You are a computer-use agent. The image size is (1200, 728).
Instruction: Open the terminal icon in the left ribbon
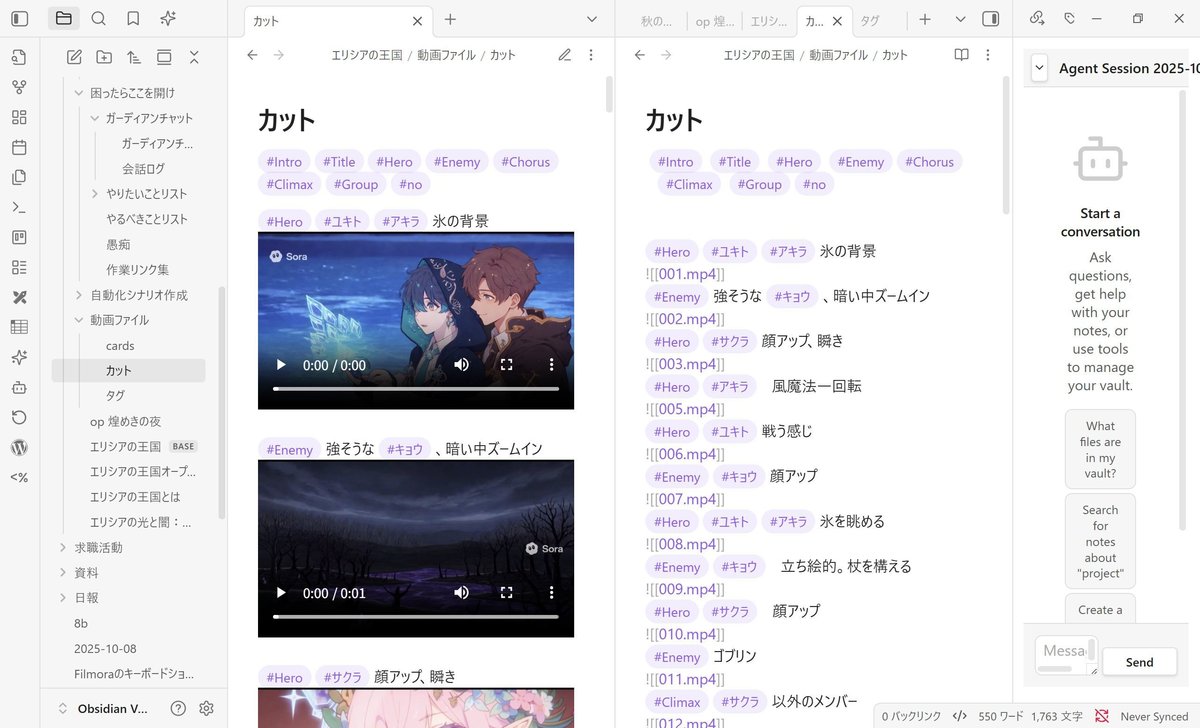(x=20, y=207)
